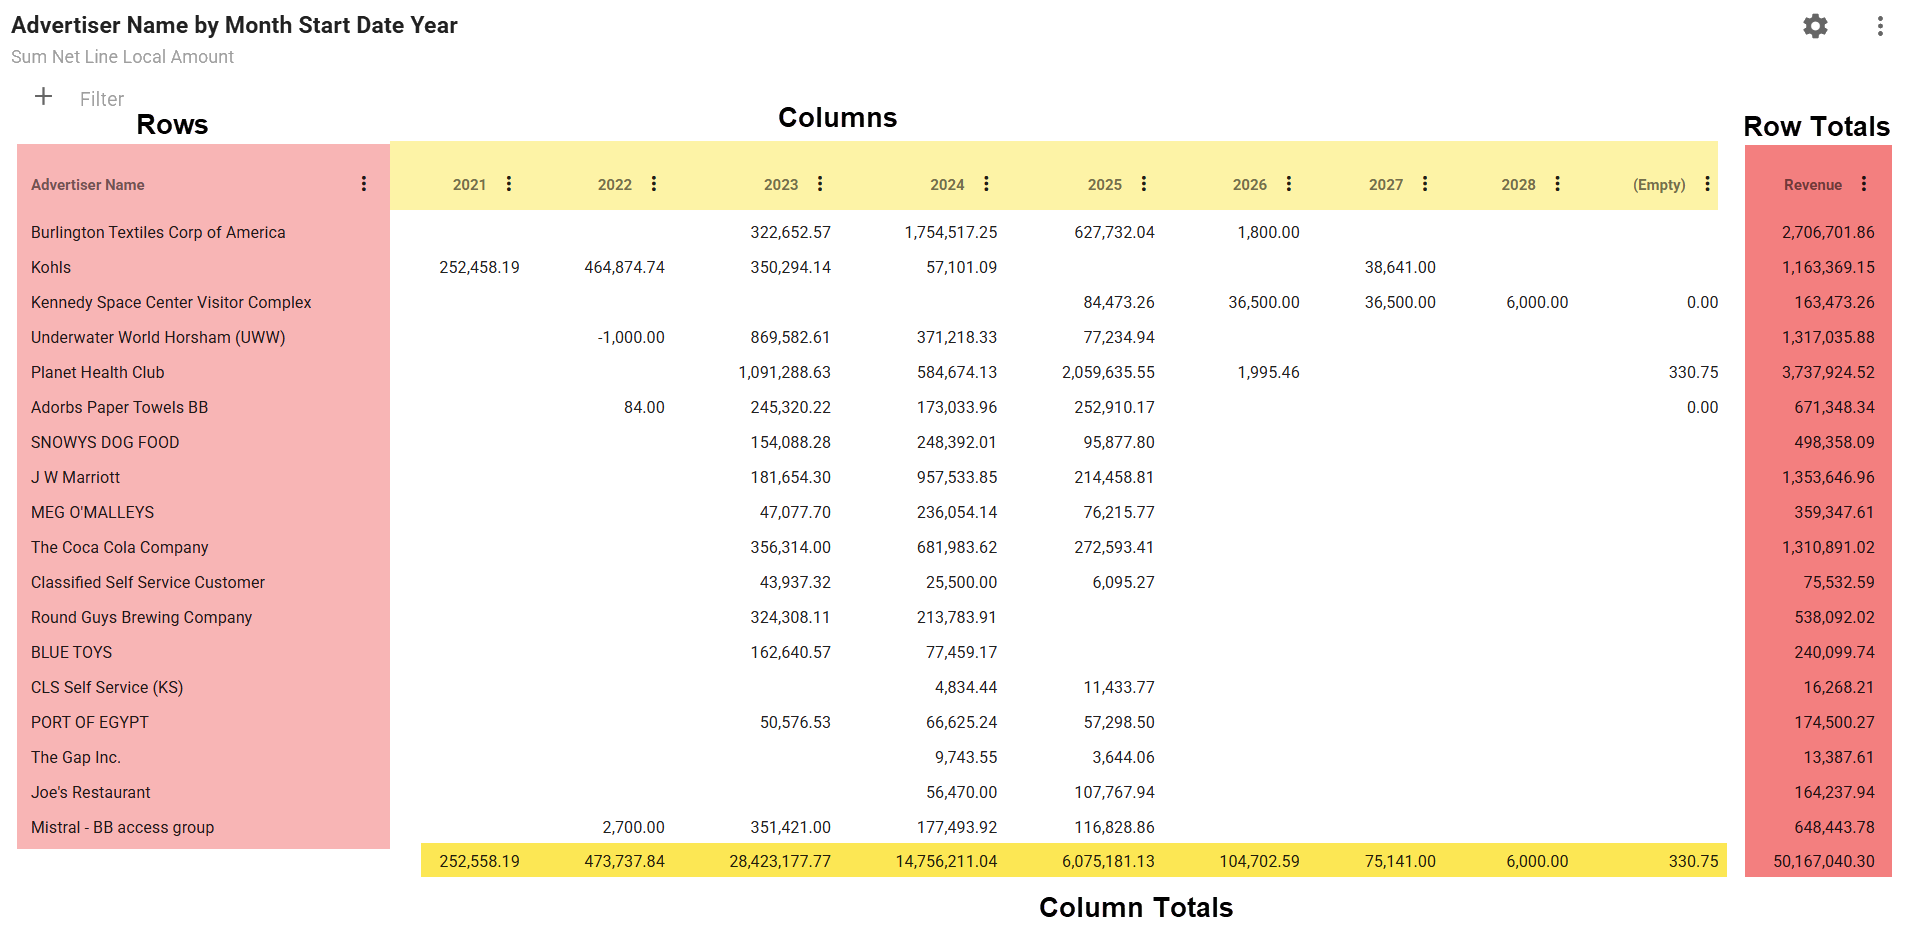This screenshot has height=927, width=1920.
Task: Open the widget settings gear
Action: point(1815,26)
